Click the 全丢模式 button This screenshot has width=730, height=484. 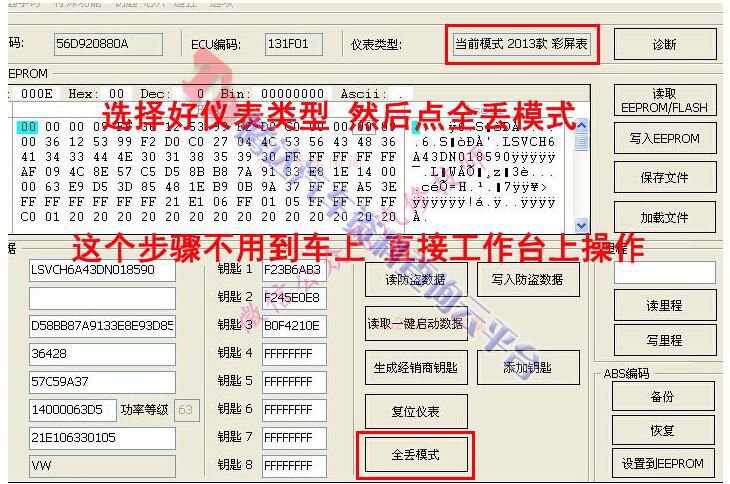point(416,455)
